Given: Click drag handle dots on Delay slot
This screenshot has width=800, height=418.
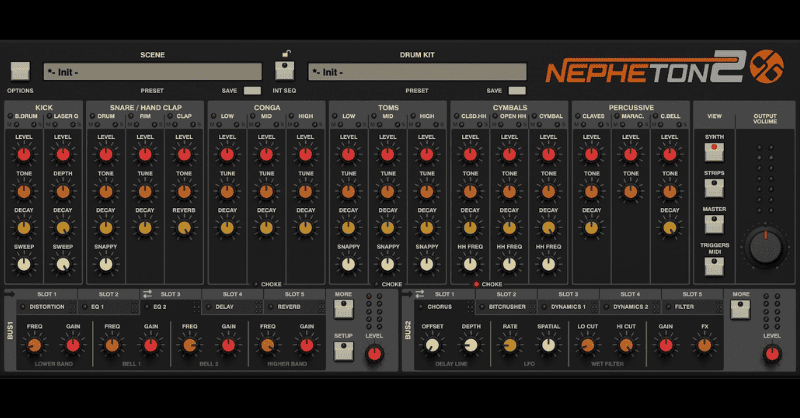Looking at the screenshot, I should coord(259,307).
